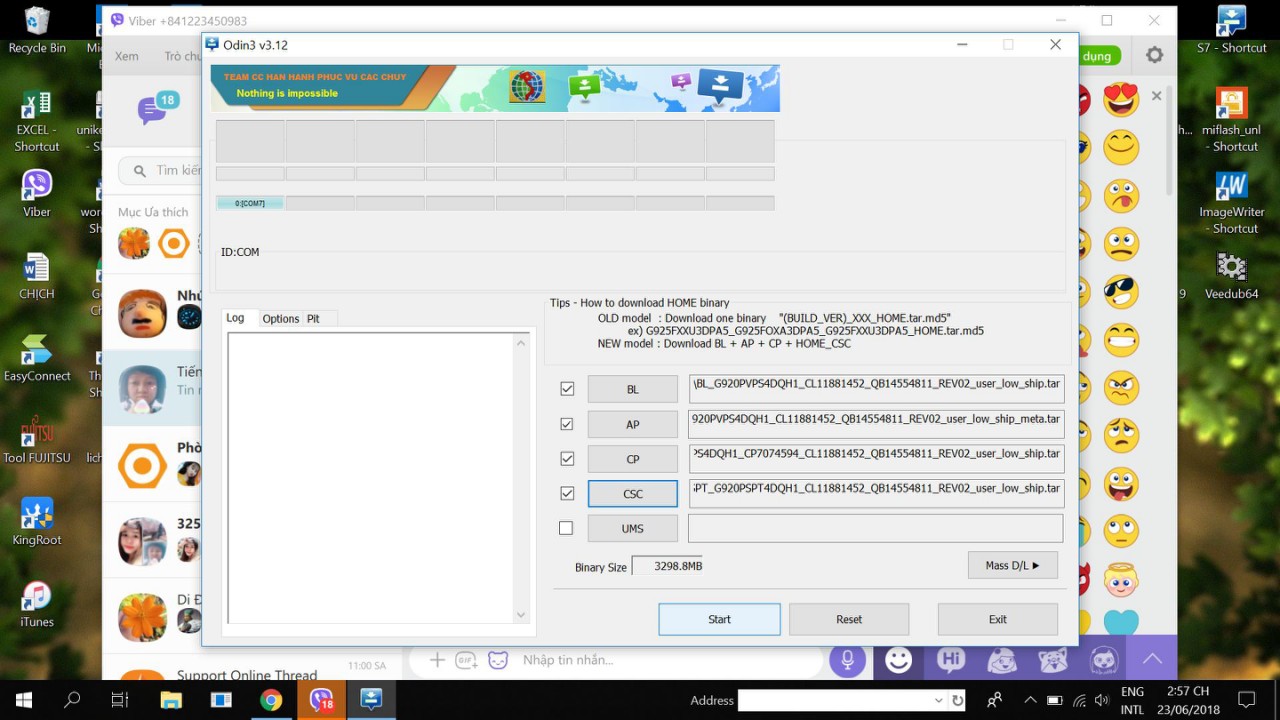This screenshot has width=1280, height=720.
Task: Click the BL file path field
Action: point(876,389)
